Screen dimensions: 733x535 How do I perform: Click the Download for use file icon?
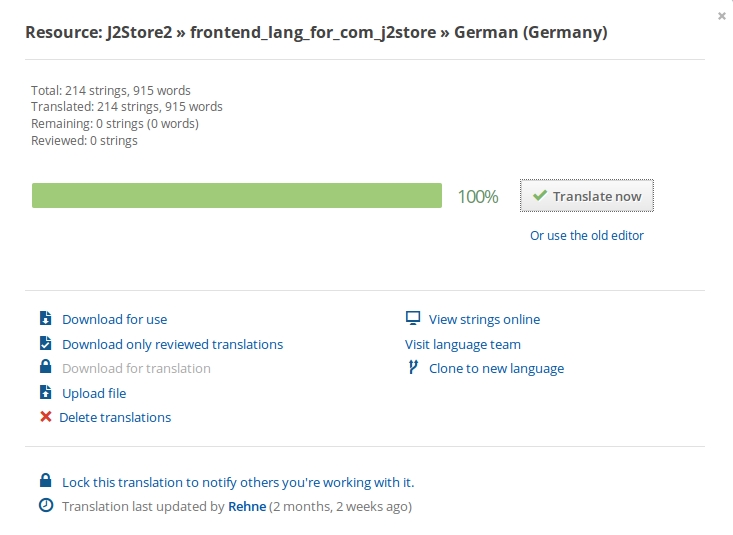[45, 318]
